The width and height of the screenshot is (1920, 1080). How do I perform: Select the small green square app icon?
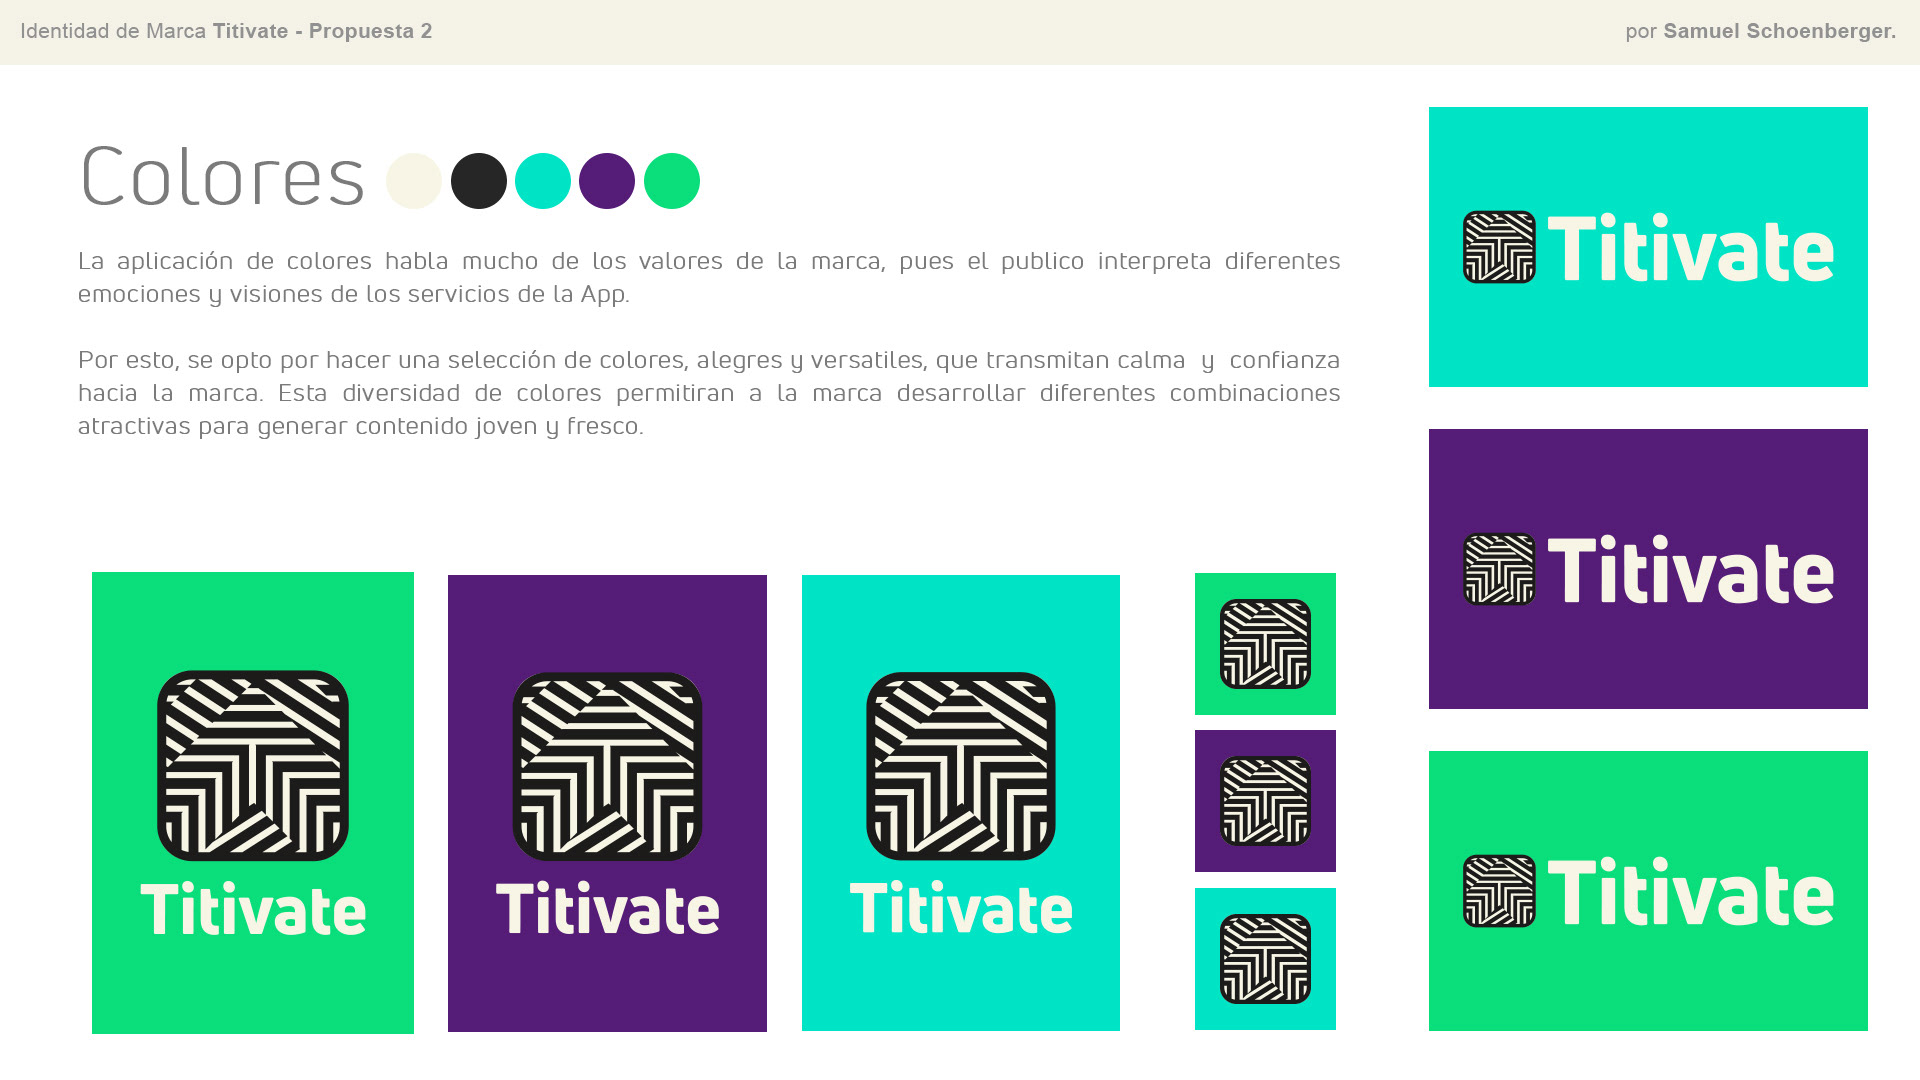tap(1265, 644)
